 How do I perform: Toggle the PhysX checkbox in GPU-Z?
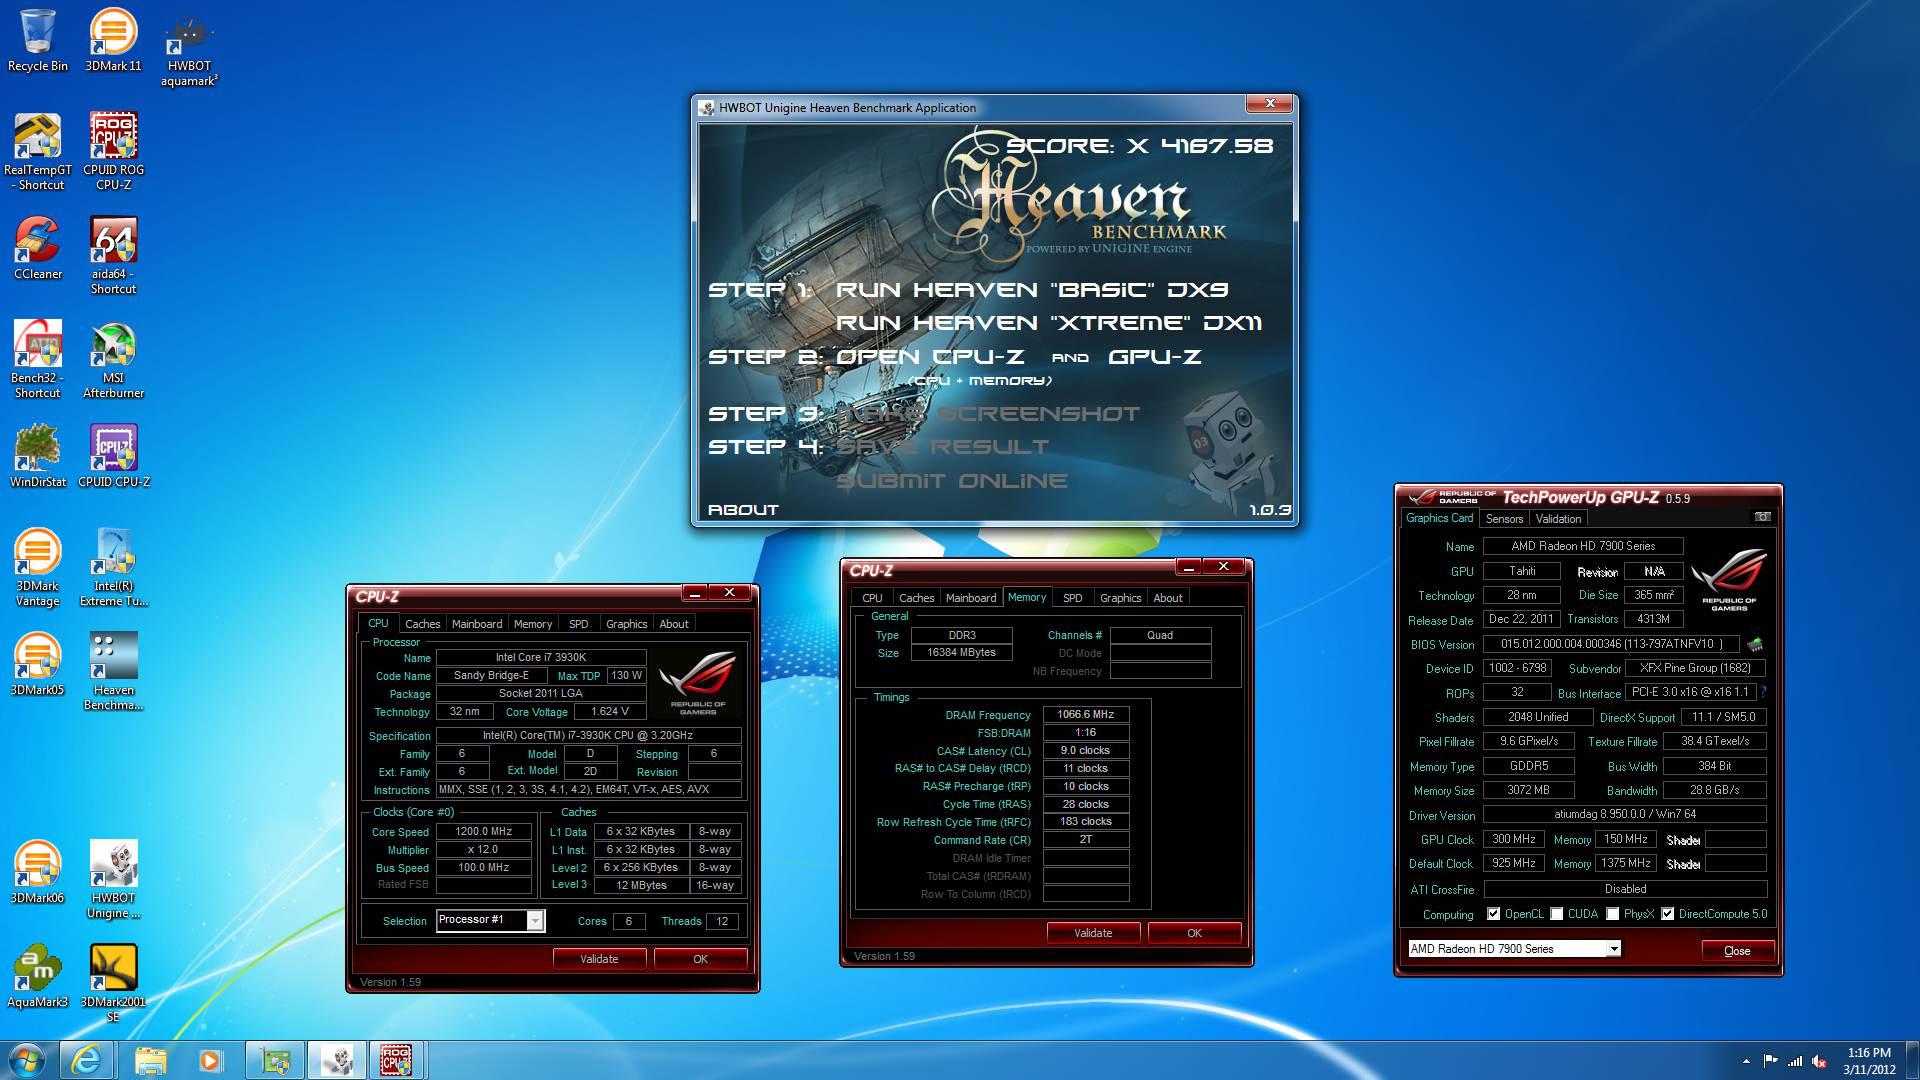[x=1612, y=914]
